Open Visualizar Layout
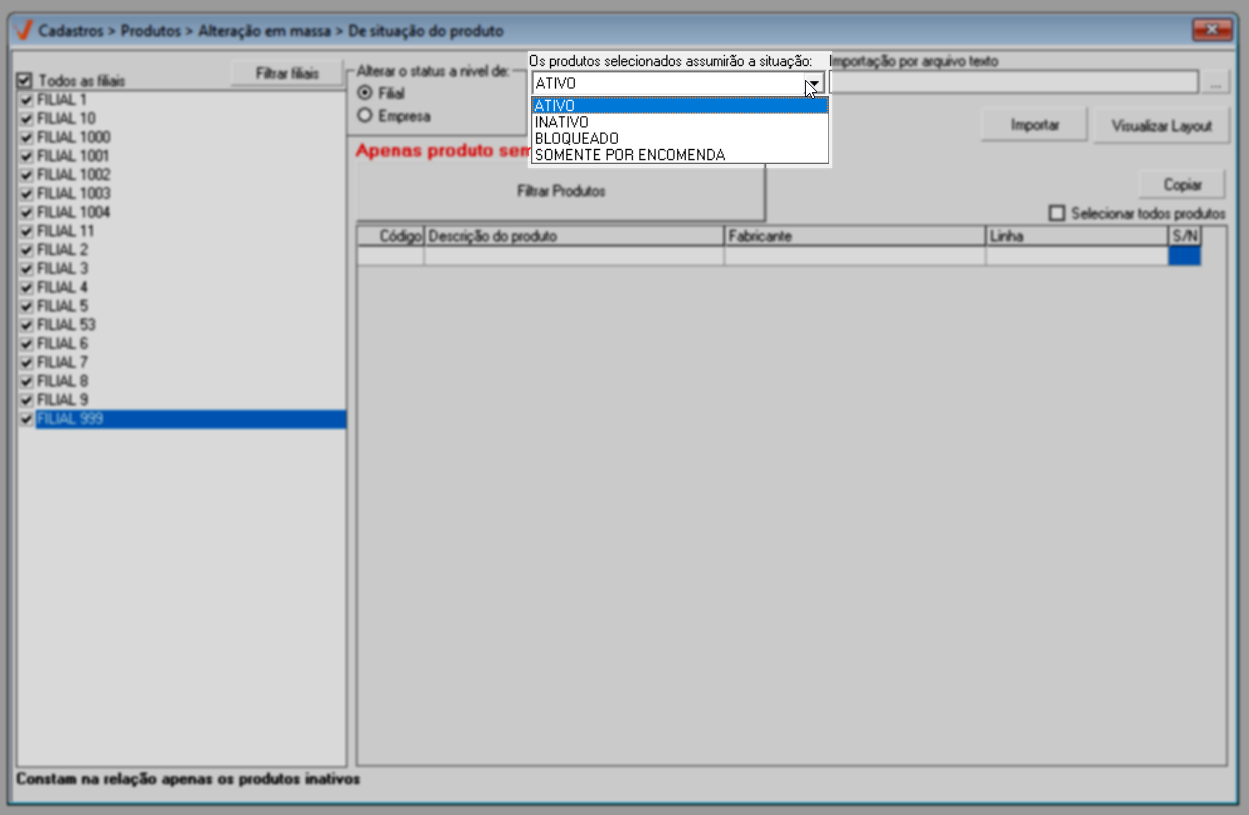 [x=1161, y=126]
